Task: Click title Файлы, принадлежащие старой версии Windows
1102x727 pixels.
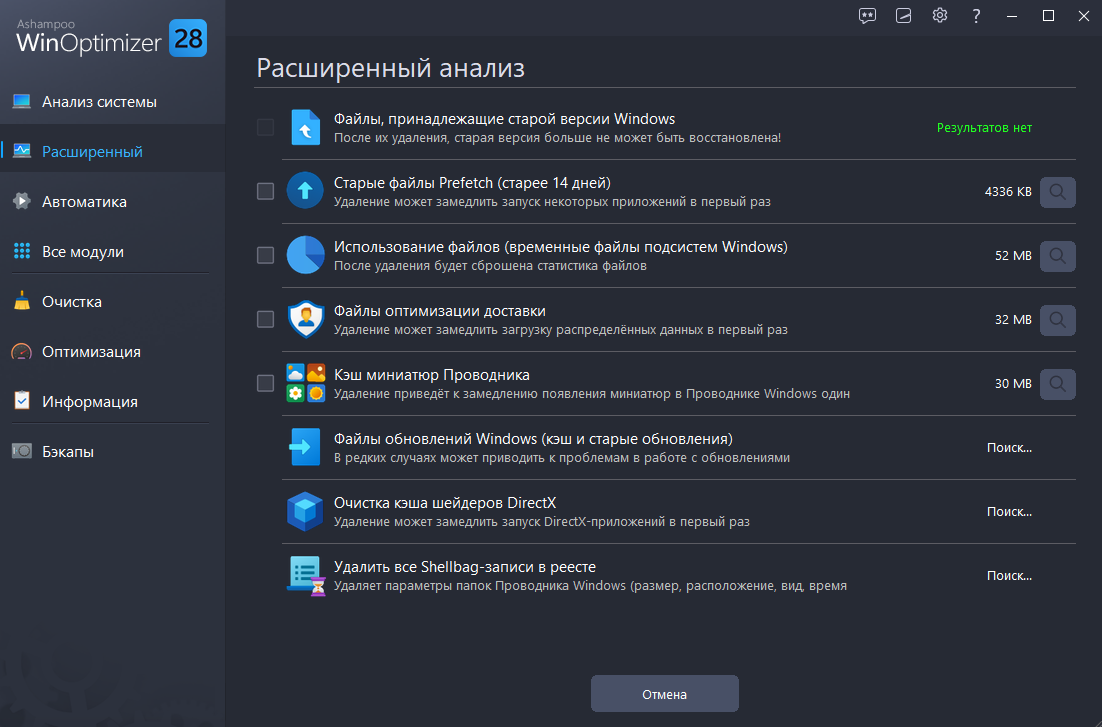Action: click(x=504, y=119)
